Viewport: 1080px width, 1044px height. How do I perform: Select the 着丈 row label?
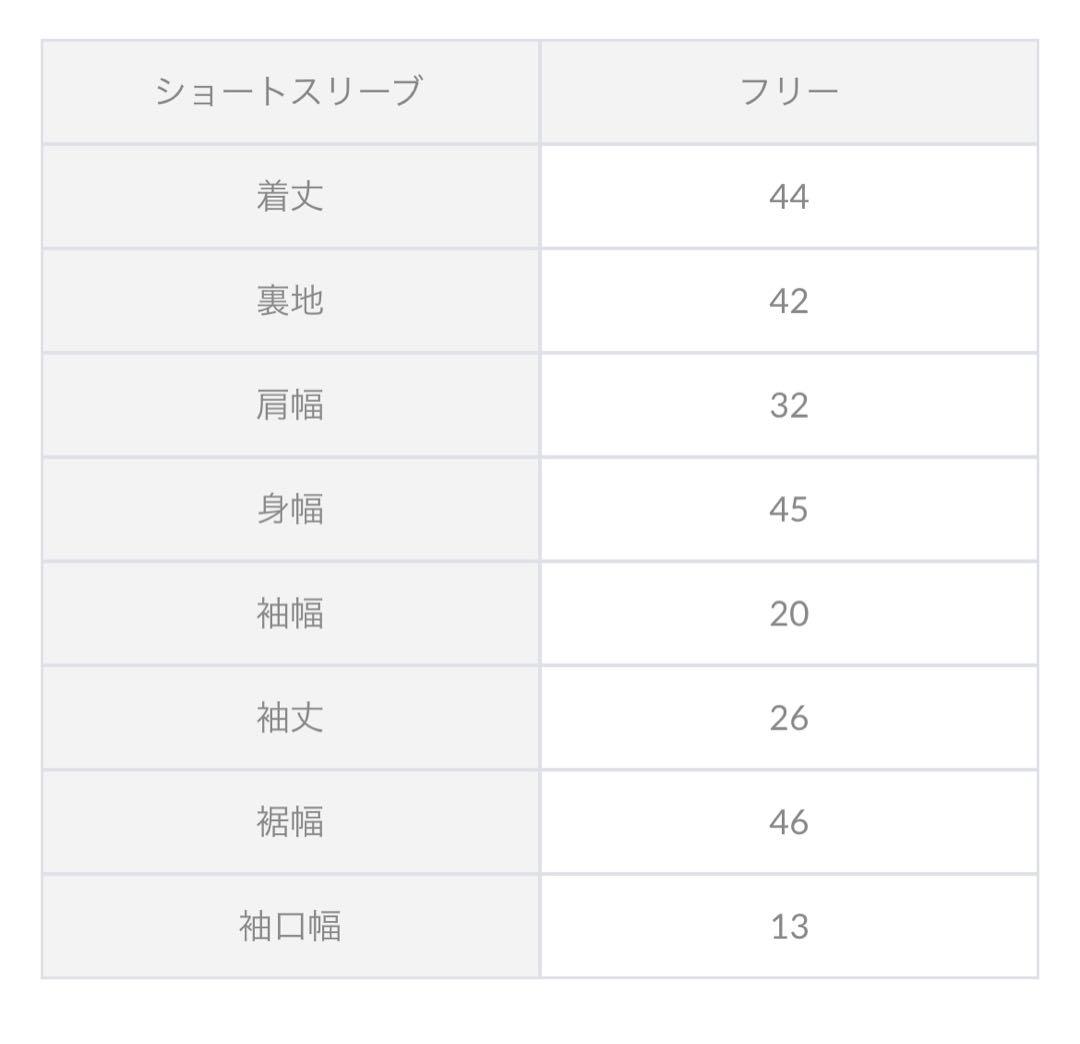(x=289, y=196)
